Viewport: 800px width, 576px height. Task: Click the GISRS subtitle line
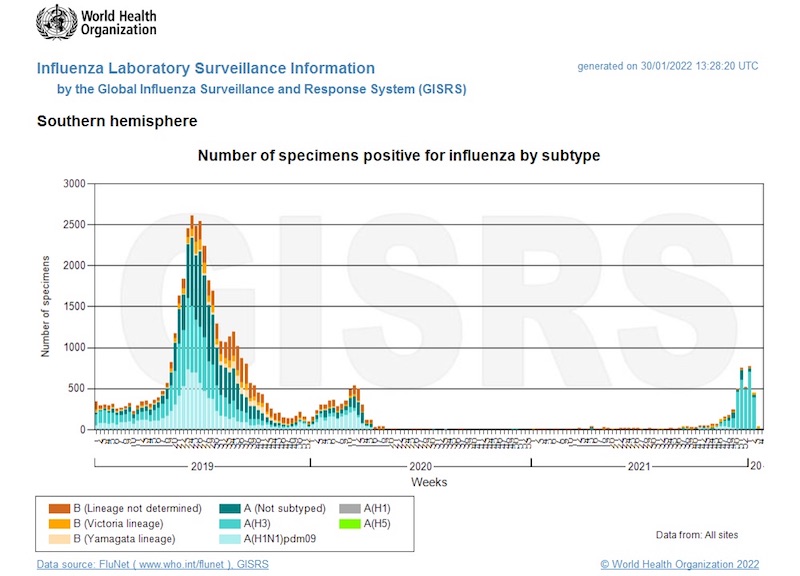(262, 89)
